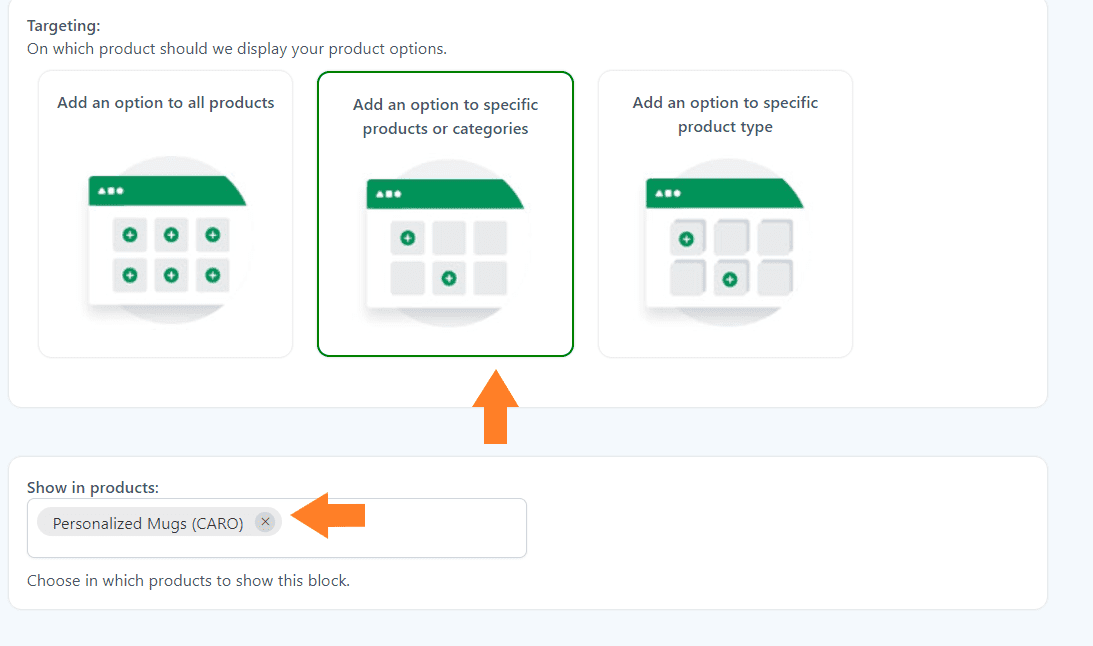
Task: Remove the Personalized Mugs (CARO) tag
Action: (x=265, y=522)
